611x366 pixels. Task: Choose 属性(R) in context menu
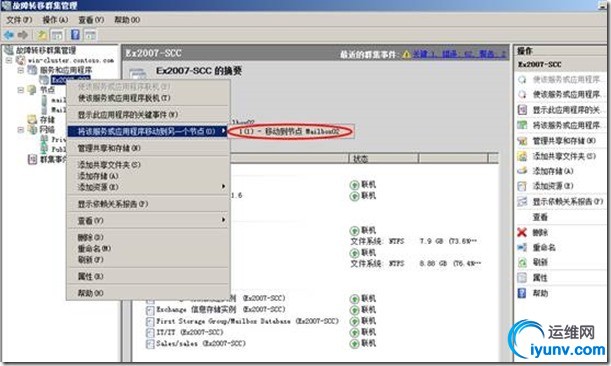[x=148, y=276]
